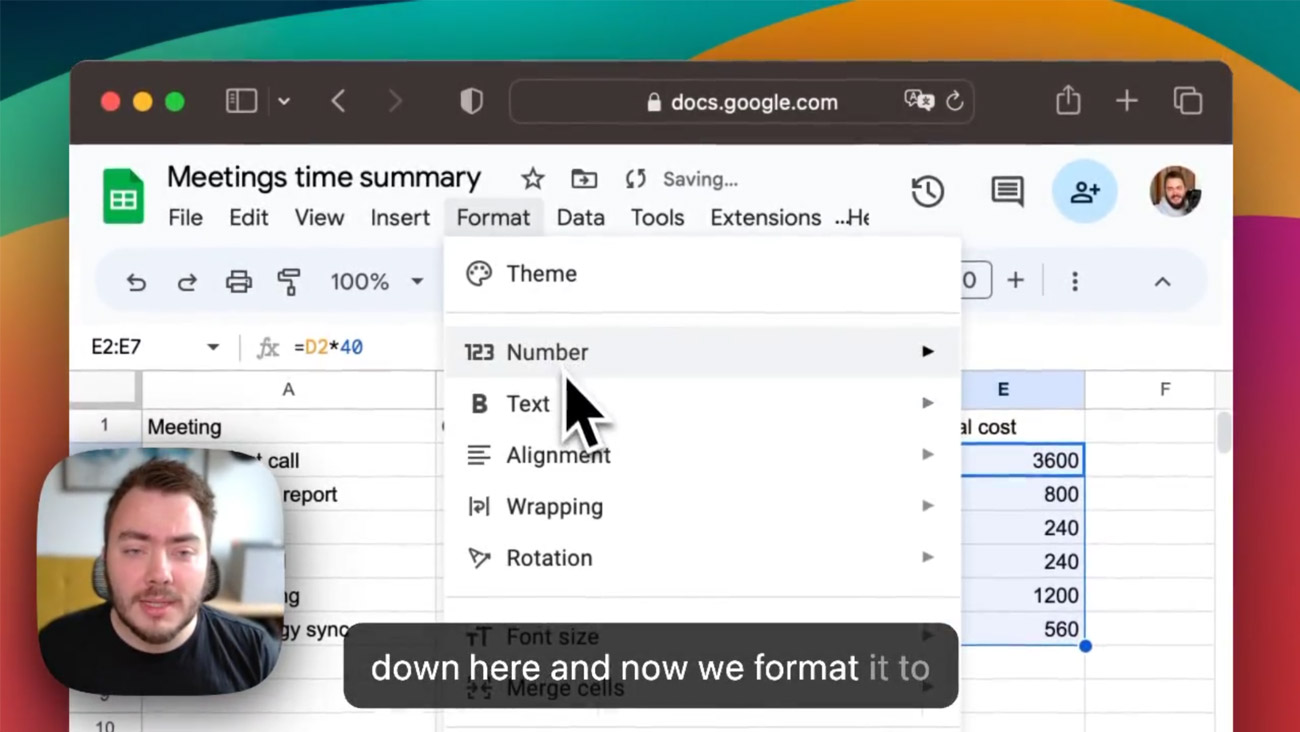Click the Safari sidebar toggle icon
Screen dimensions: 1300x732
pos(241,101)
